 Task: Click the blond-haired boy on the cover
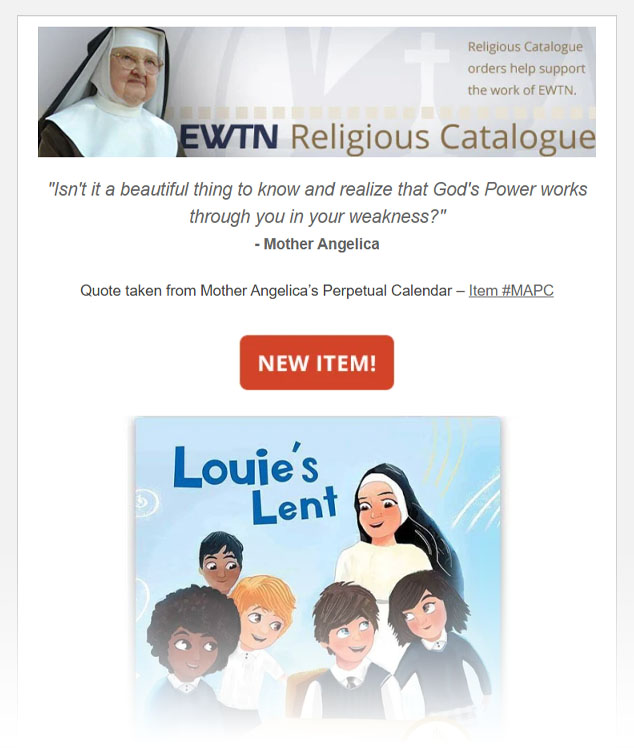click(260, 620)
